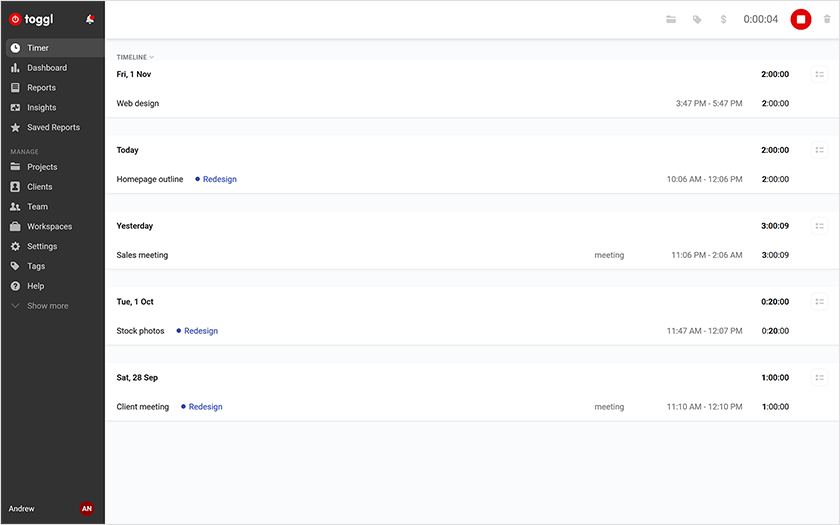Open the Andrew profile menu
The height and width of the screenshot is (525, 840).
coord(22,509)
